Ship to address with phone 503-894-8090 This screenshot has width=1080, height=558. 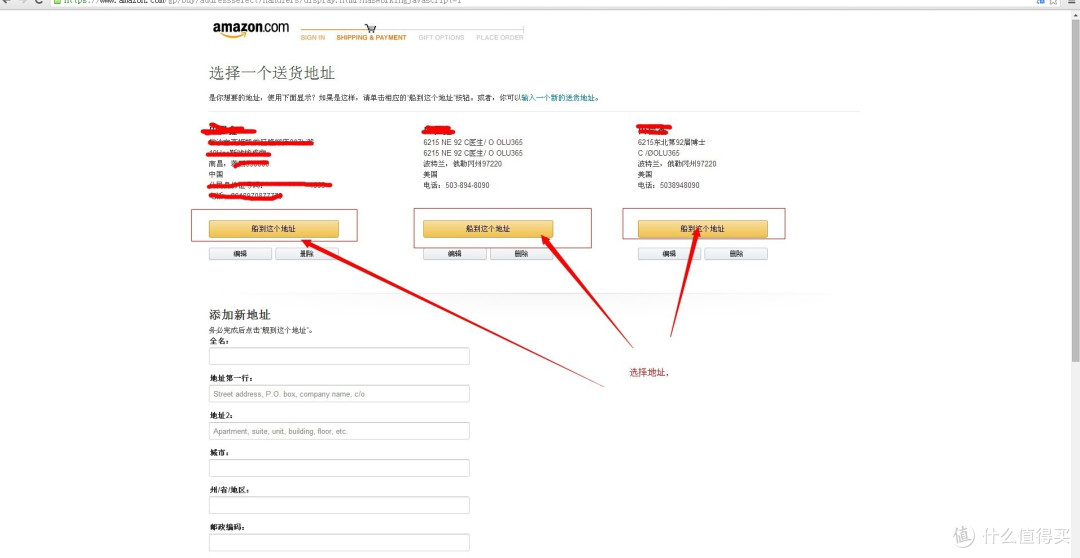488,229
